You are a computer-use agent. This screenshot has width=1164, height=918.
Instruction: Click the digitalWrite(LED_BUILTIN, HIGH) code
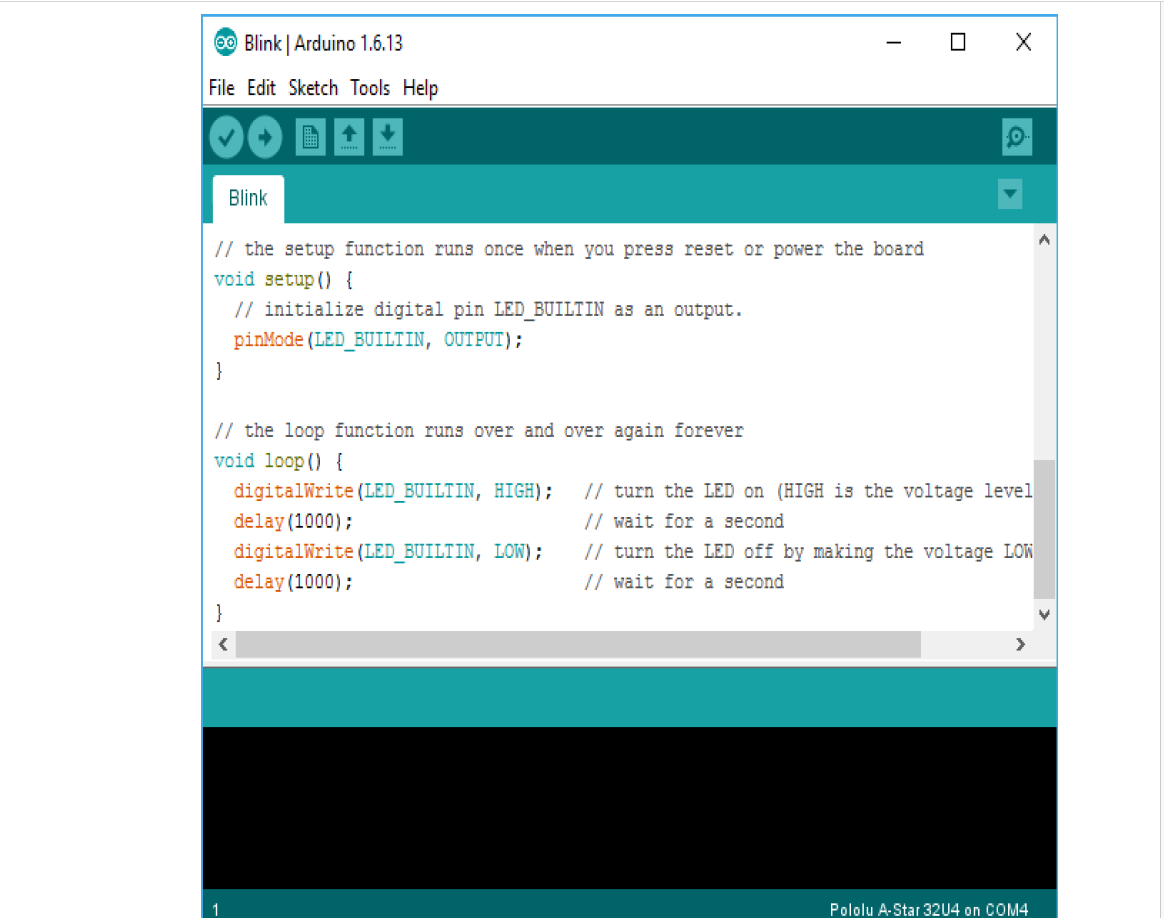pyautogui.click(x=393, y=491)
